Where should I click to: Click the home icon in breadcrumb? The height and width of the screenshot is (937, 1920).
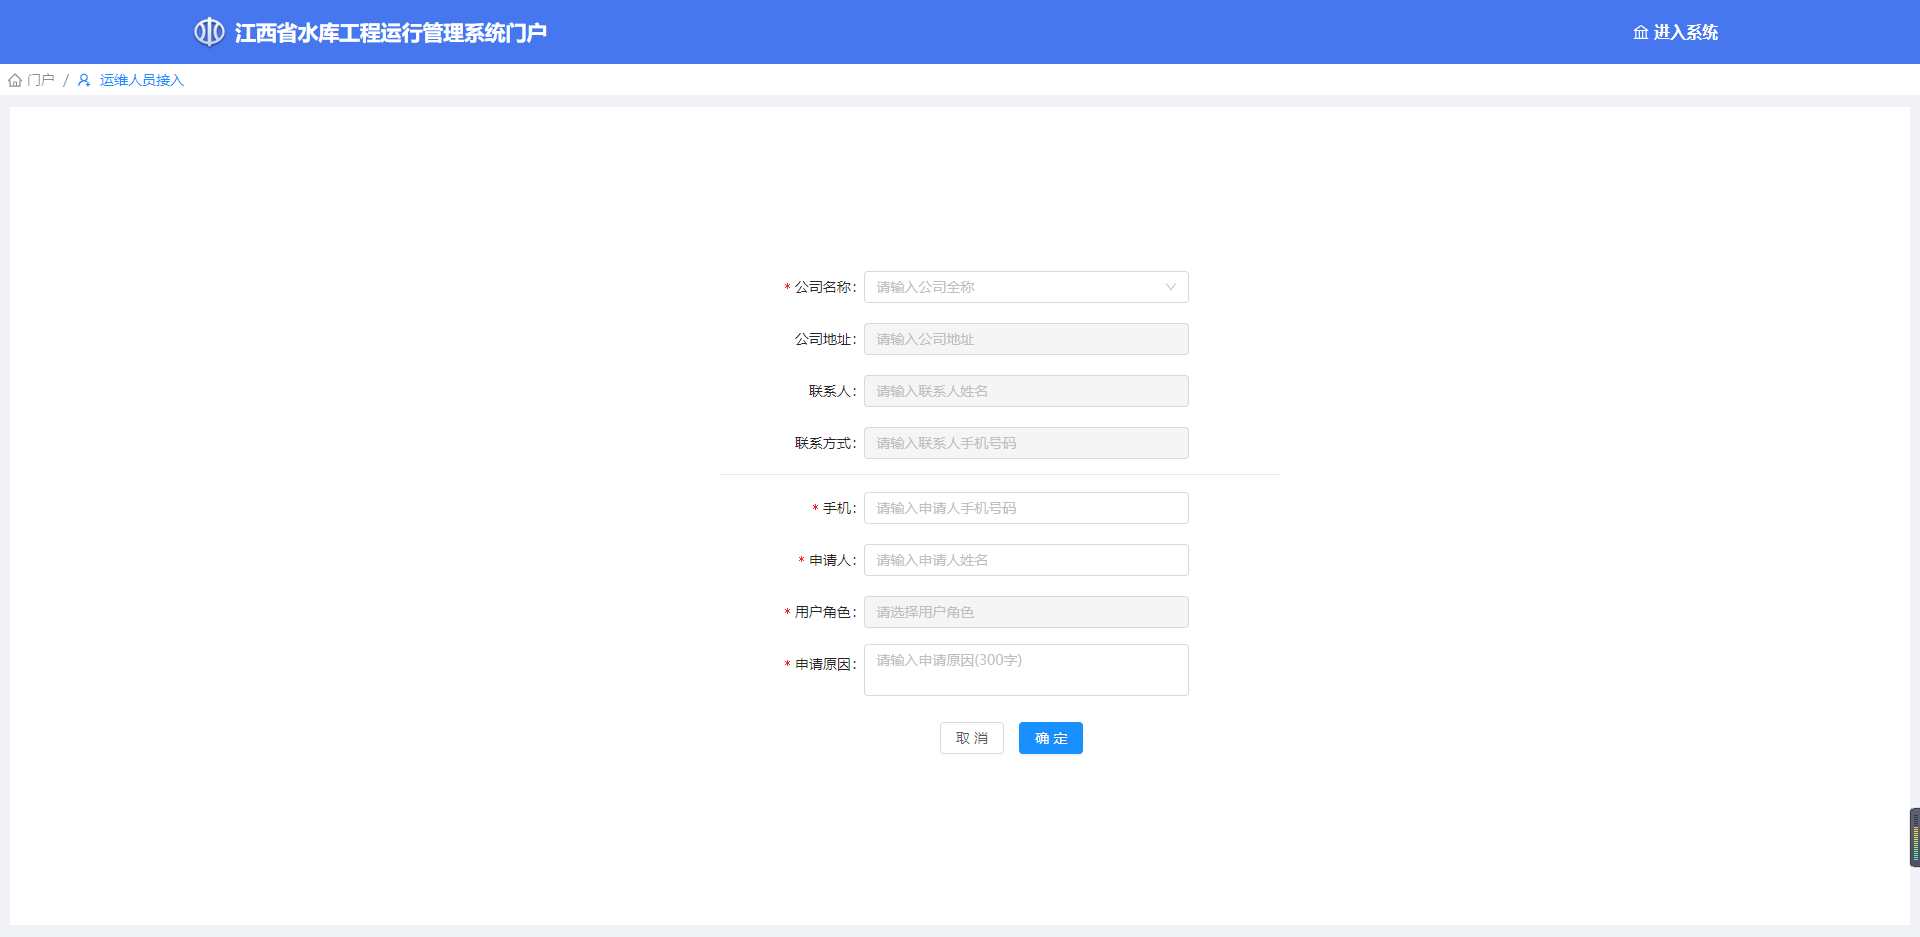[15, 80]
